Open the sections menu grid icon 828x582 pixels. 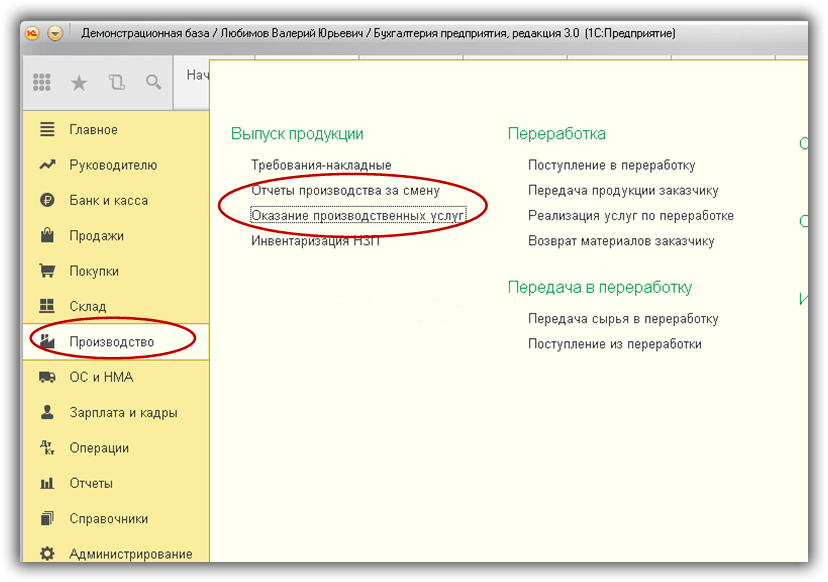tap(42, 82)
